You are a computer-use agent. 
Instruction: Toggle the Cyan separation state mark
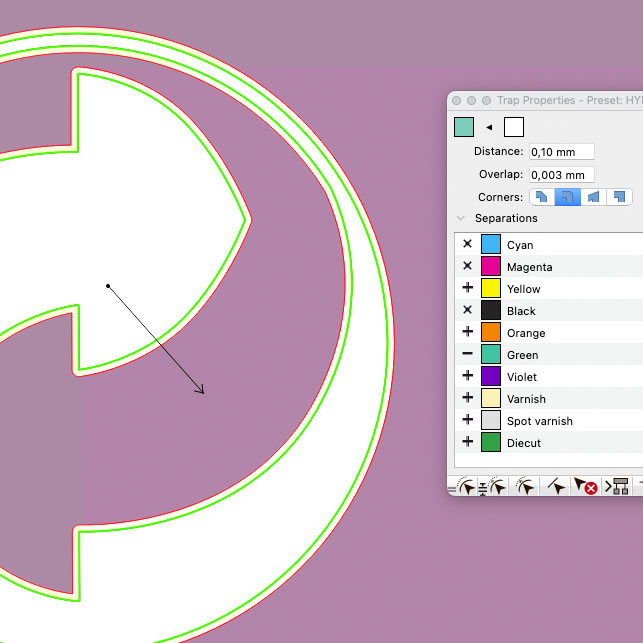click(x=467, y=244)
